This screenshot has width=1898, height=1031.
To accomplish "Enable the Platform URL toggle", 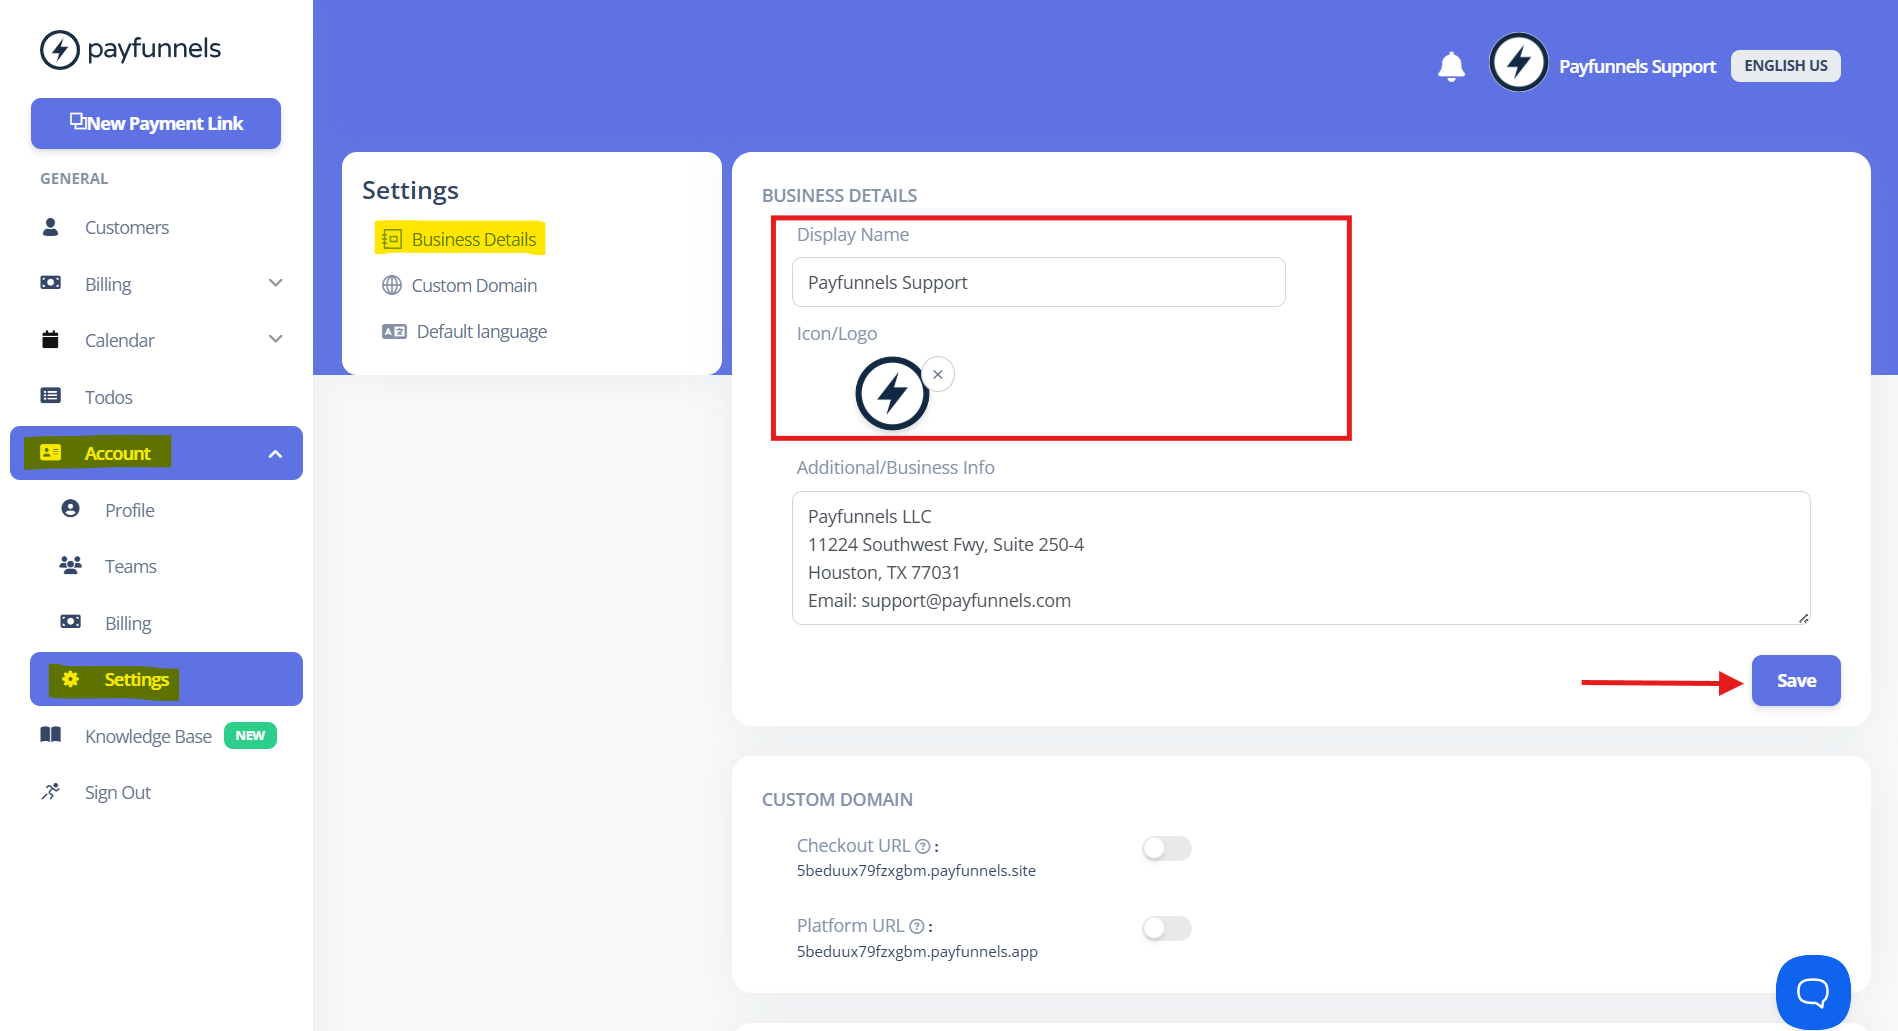I will (1167, 928).
